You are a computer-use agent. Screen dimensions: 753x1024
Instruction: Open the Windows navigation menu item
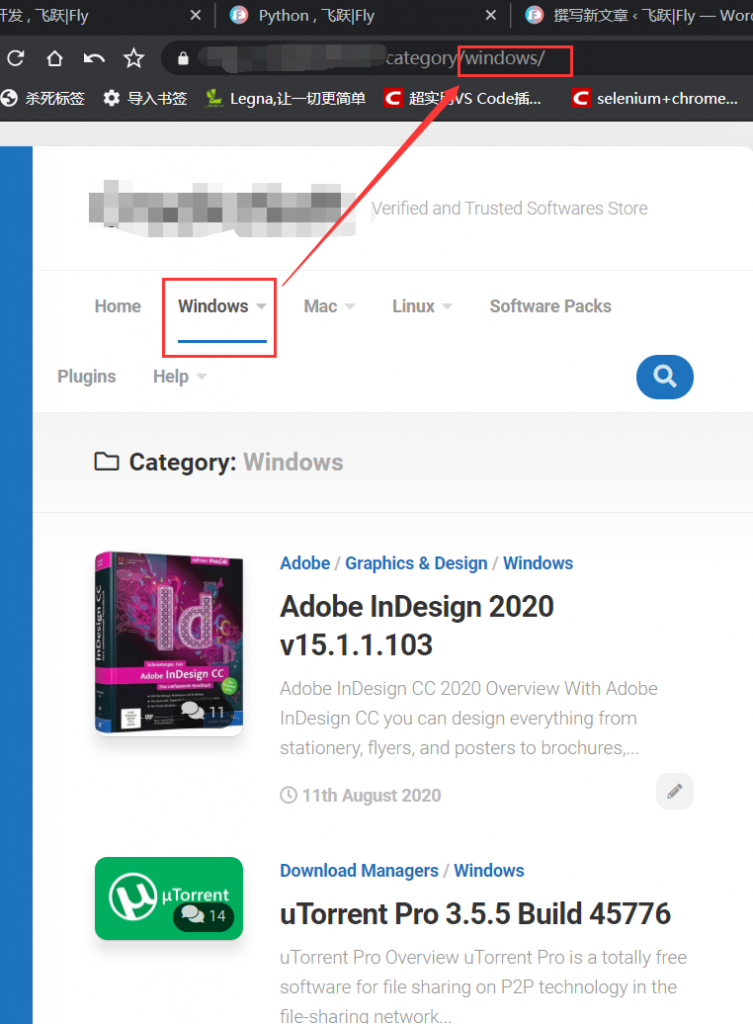[214, 306]
